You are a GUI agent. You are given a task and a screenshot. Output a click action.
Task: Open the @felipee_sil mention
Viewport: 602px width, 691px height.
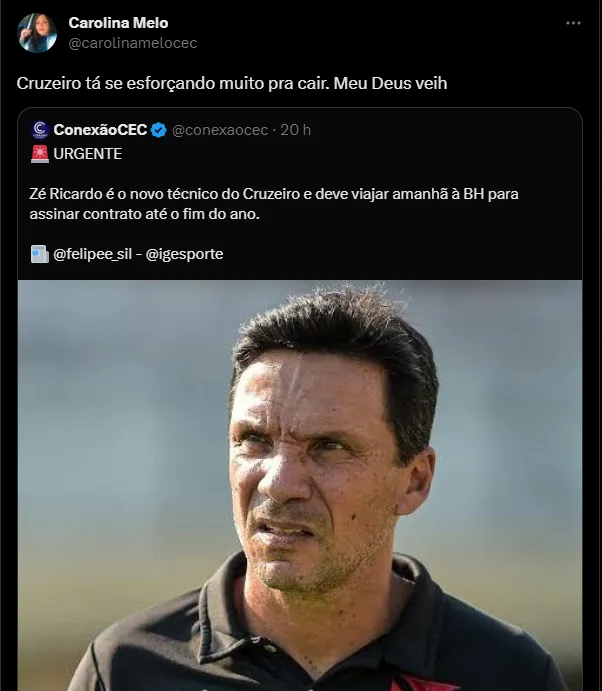click(x=95, y=254)
